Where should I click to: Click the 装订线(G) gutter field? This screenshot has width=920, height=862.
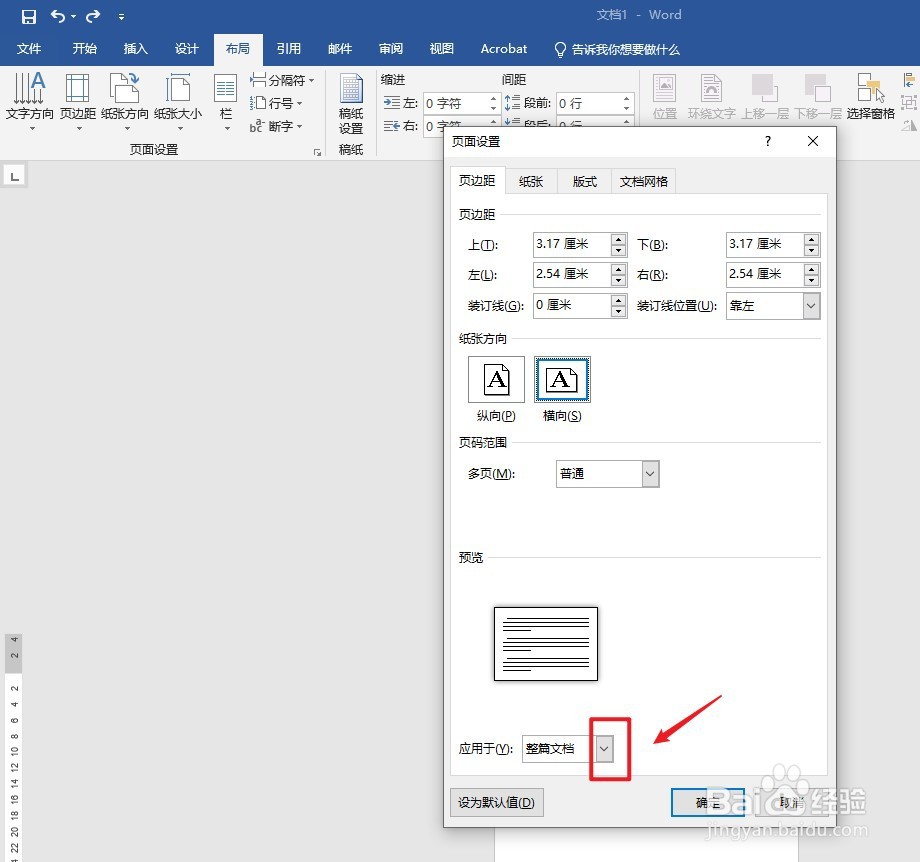[572, 305]
